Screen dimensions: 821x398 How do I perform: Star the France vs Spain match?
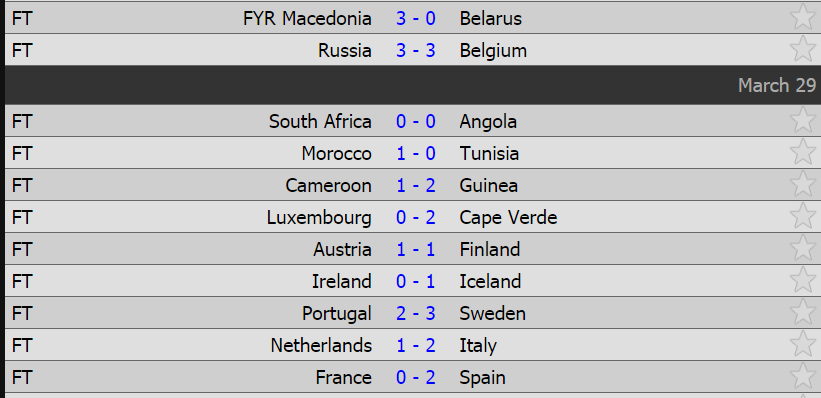click(x=803, y=375)
